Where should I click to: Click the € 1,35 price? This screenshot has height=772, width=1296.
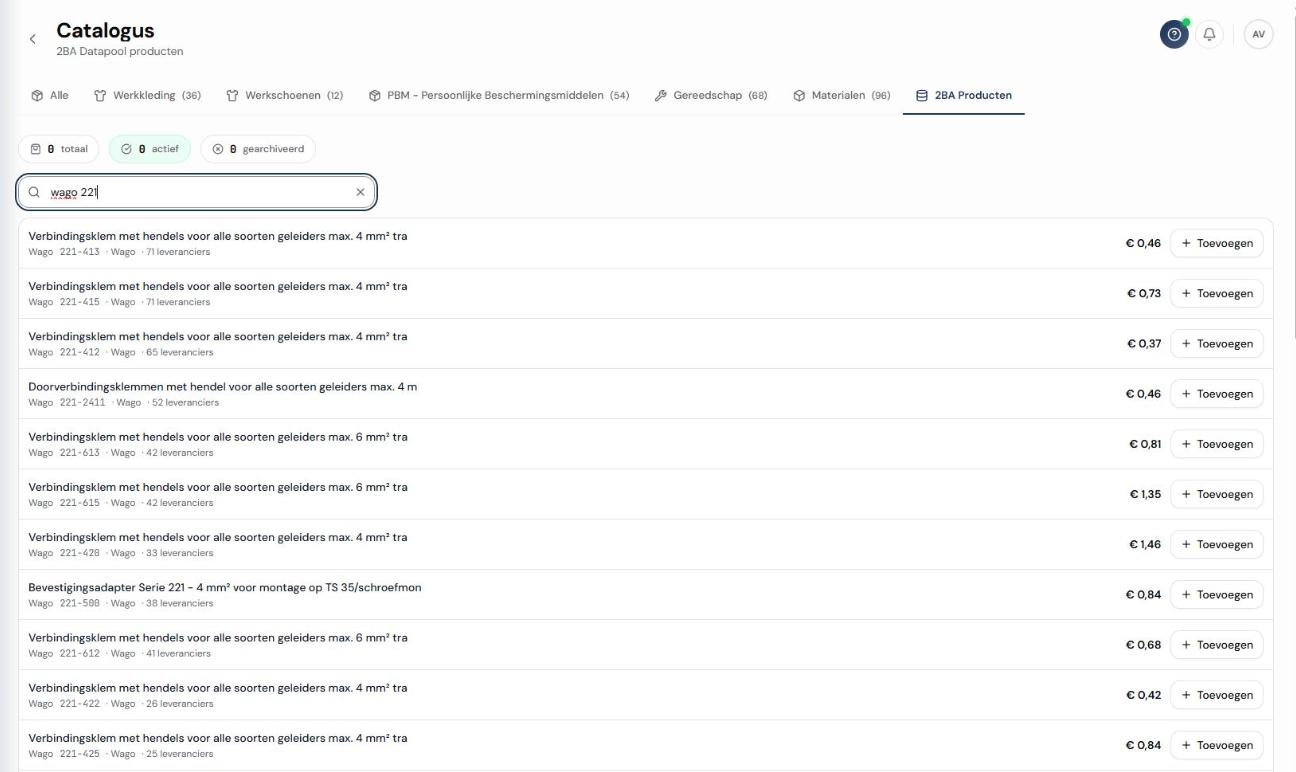click(1145, 494)
